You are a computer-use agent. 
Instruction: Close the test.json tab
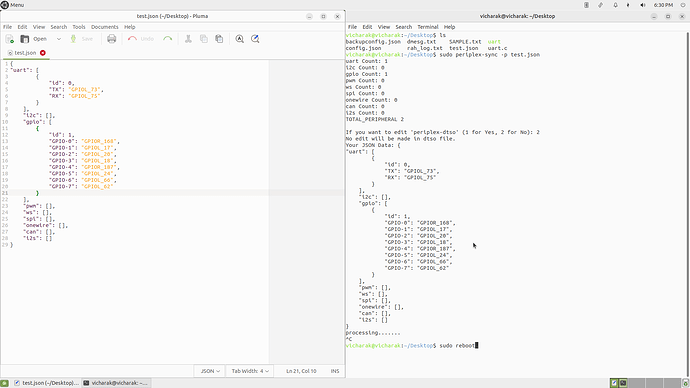click(x=43, y=53)
